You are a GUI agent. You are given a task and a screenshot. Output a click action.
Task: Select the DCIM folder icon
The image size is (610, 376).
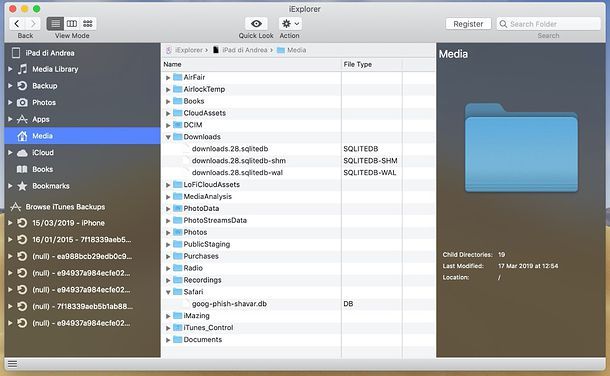178,125
